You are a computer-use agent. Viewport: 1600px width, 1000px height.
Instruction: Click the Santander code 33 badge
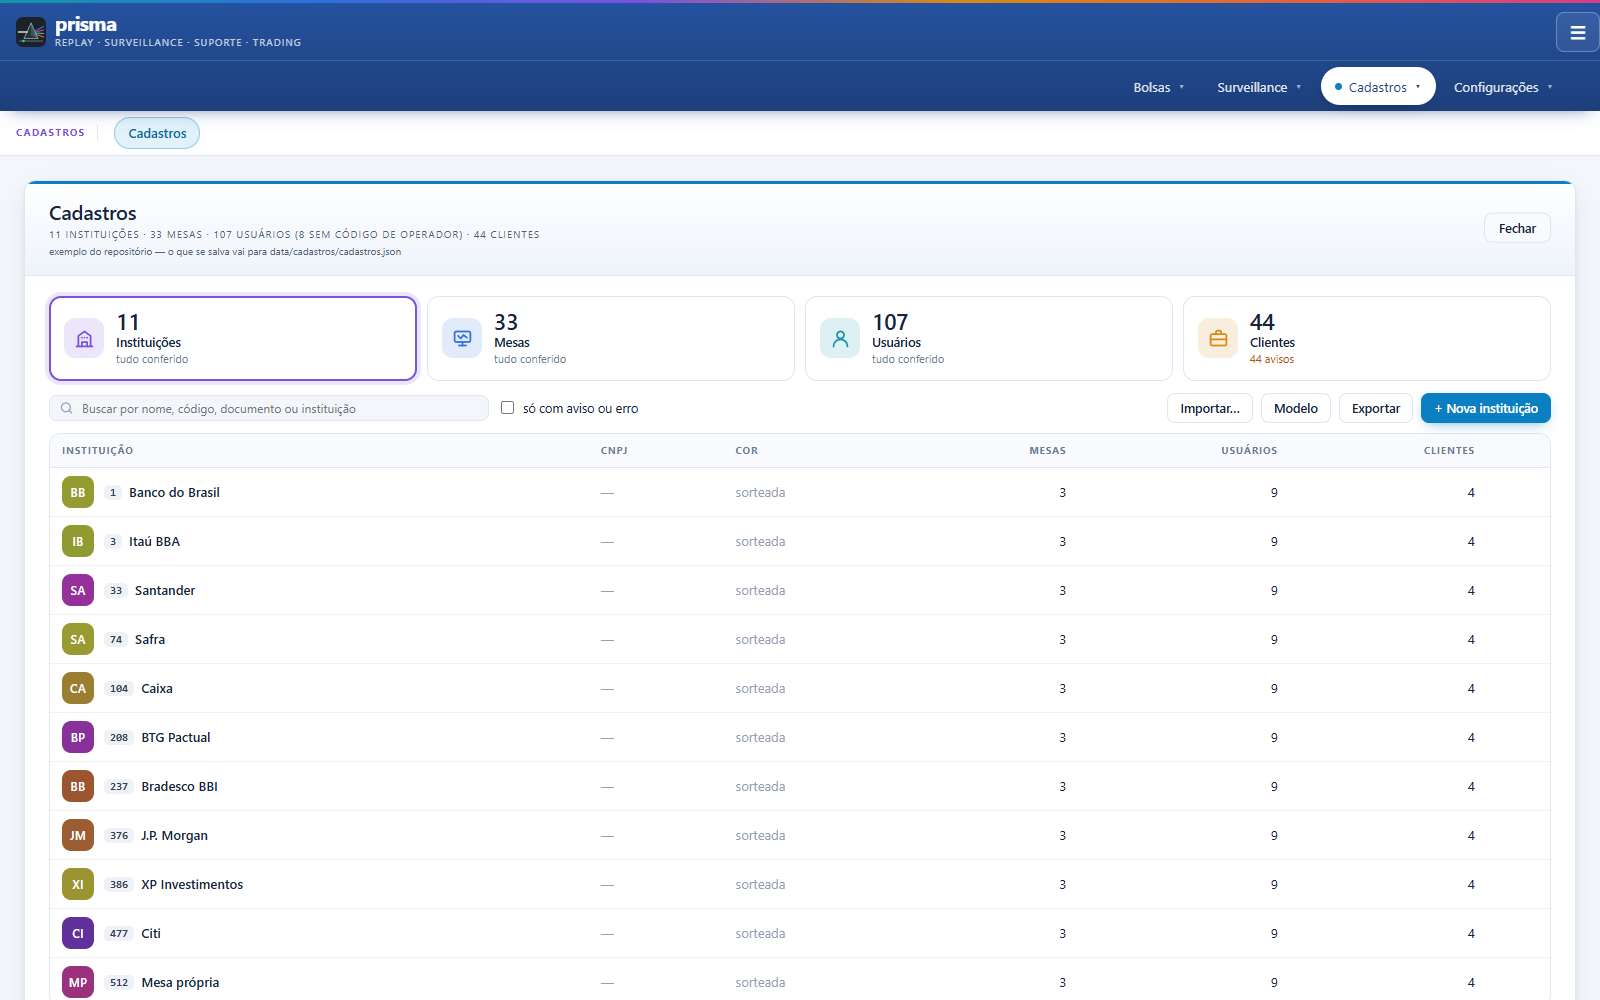[x=116, y=590]
